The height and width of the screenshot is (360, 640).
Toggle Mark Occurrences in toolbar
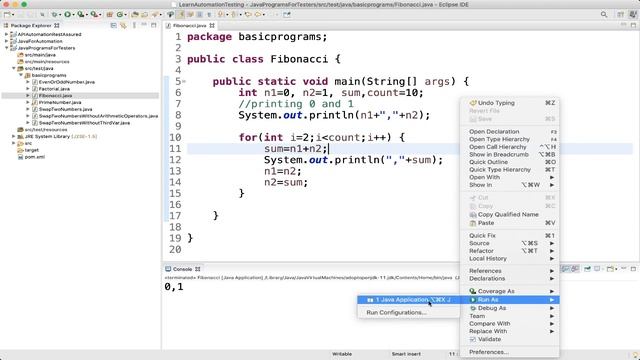click(x=180, y=15)
